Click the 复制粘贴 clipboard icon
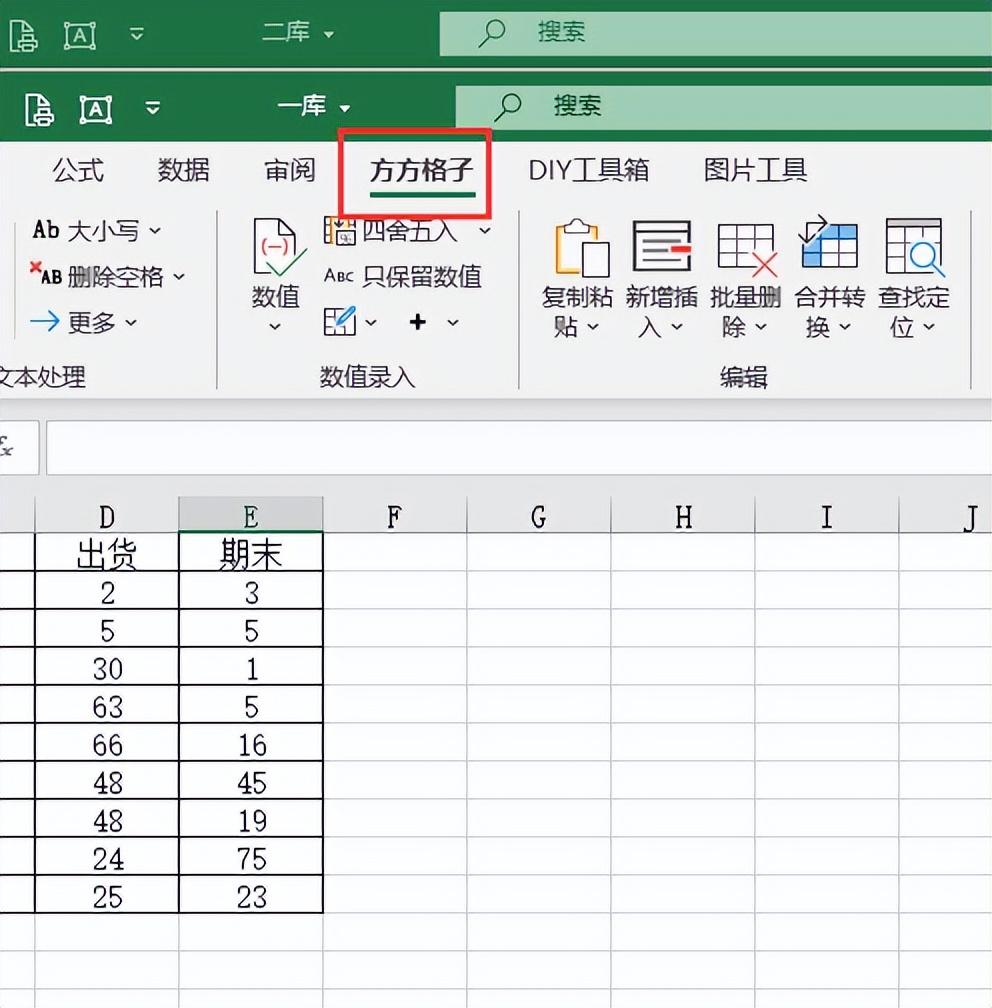The image size is (992, 1008). 581,248
